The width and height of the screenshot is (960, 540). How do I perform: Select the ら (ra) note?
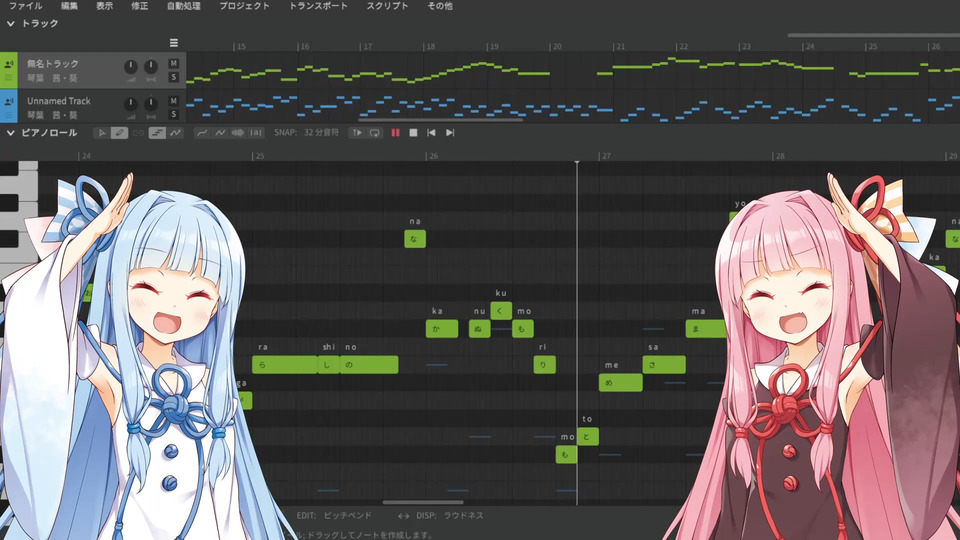285,365
